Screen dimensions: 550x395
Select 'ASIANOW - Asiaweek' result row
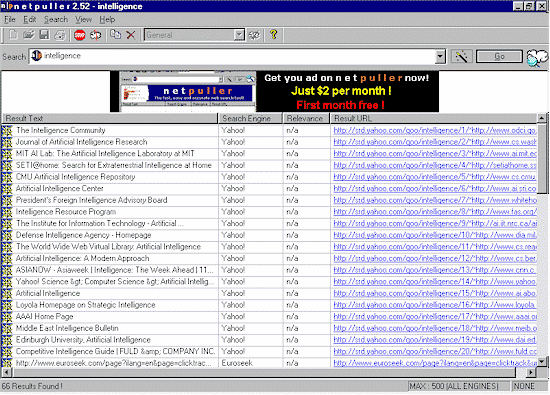click(114, 270)
